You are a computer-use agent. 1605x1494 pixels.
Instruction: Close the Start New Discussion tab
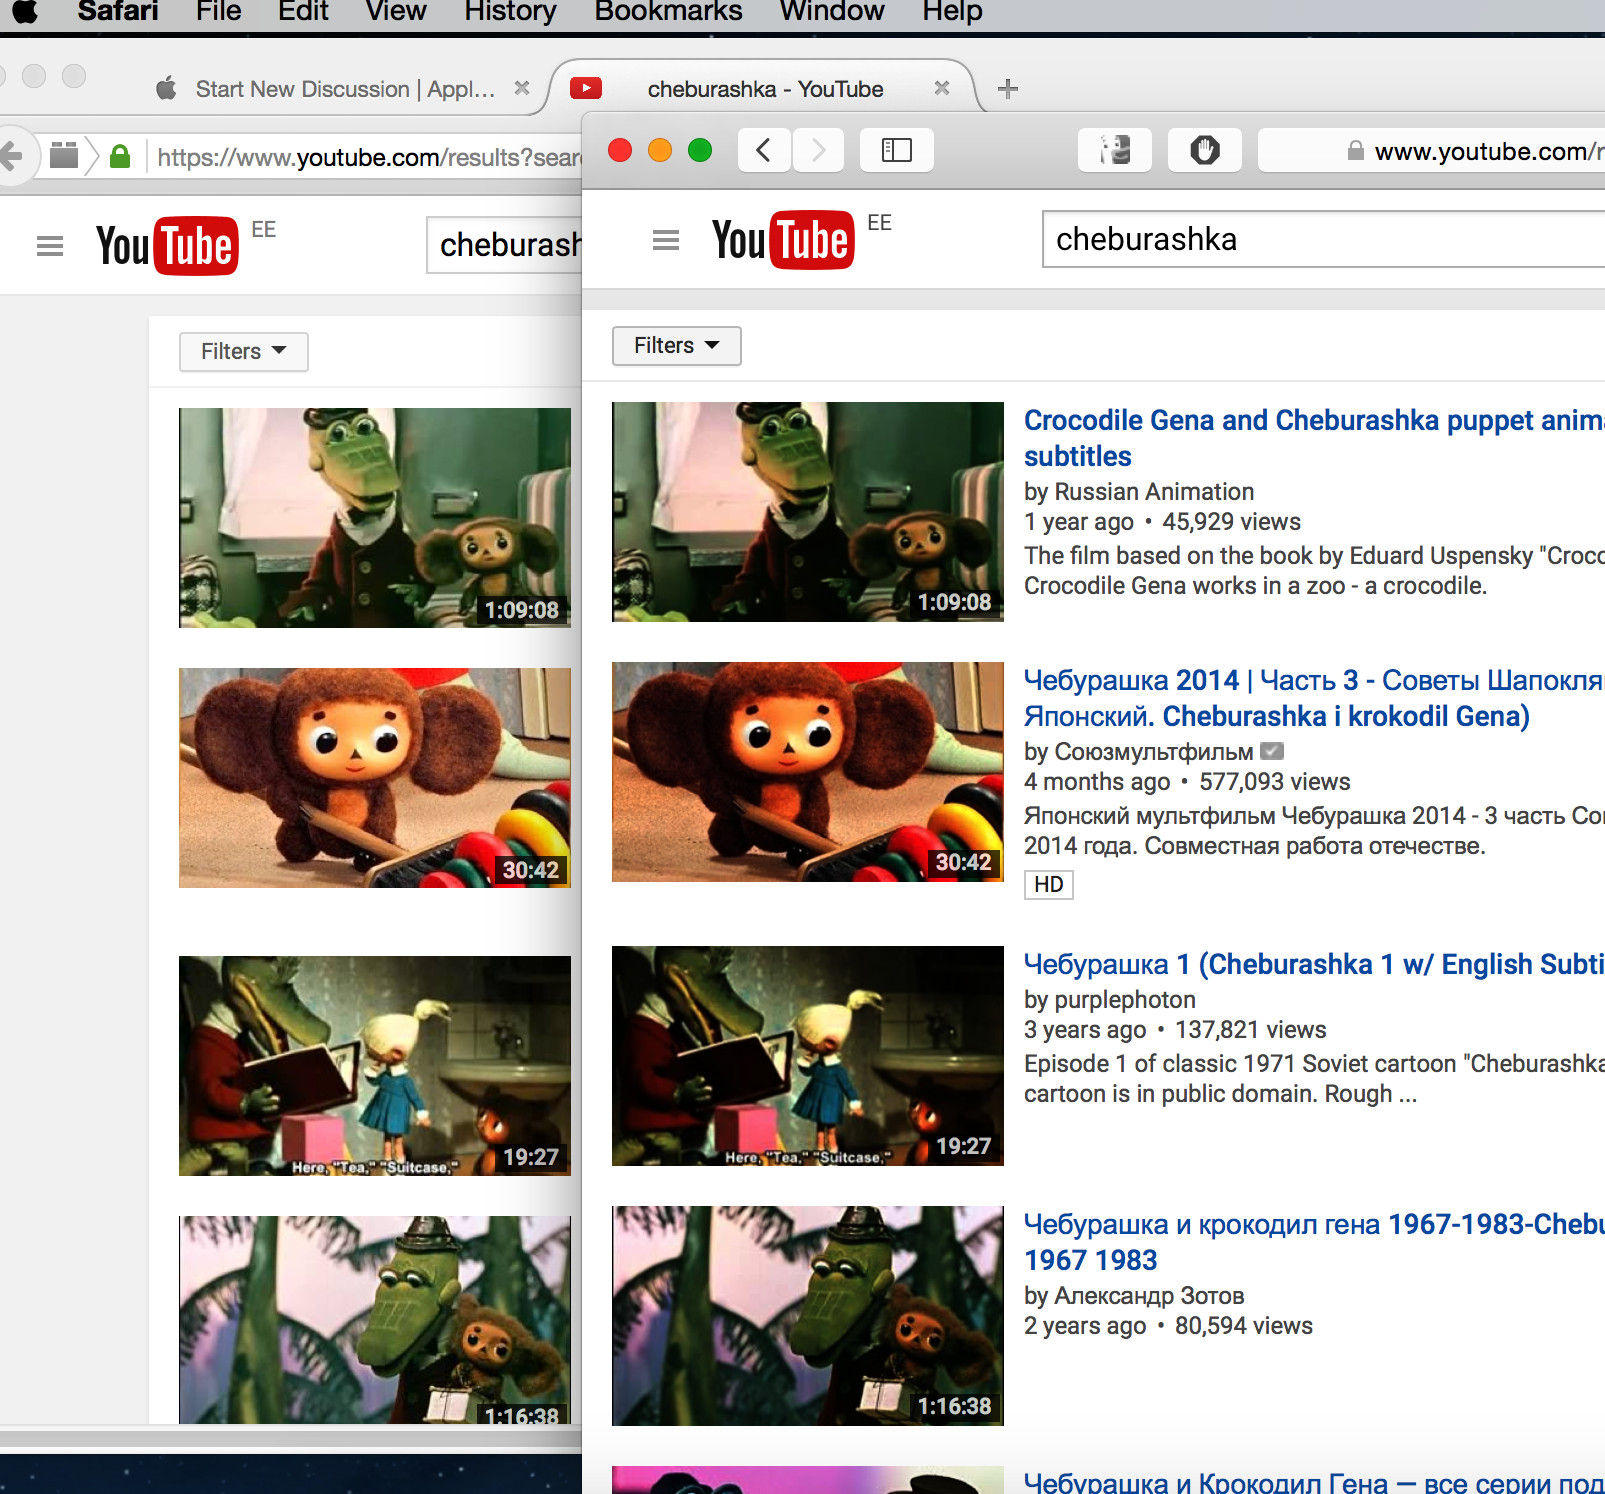(x=522, y=88)
